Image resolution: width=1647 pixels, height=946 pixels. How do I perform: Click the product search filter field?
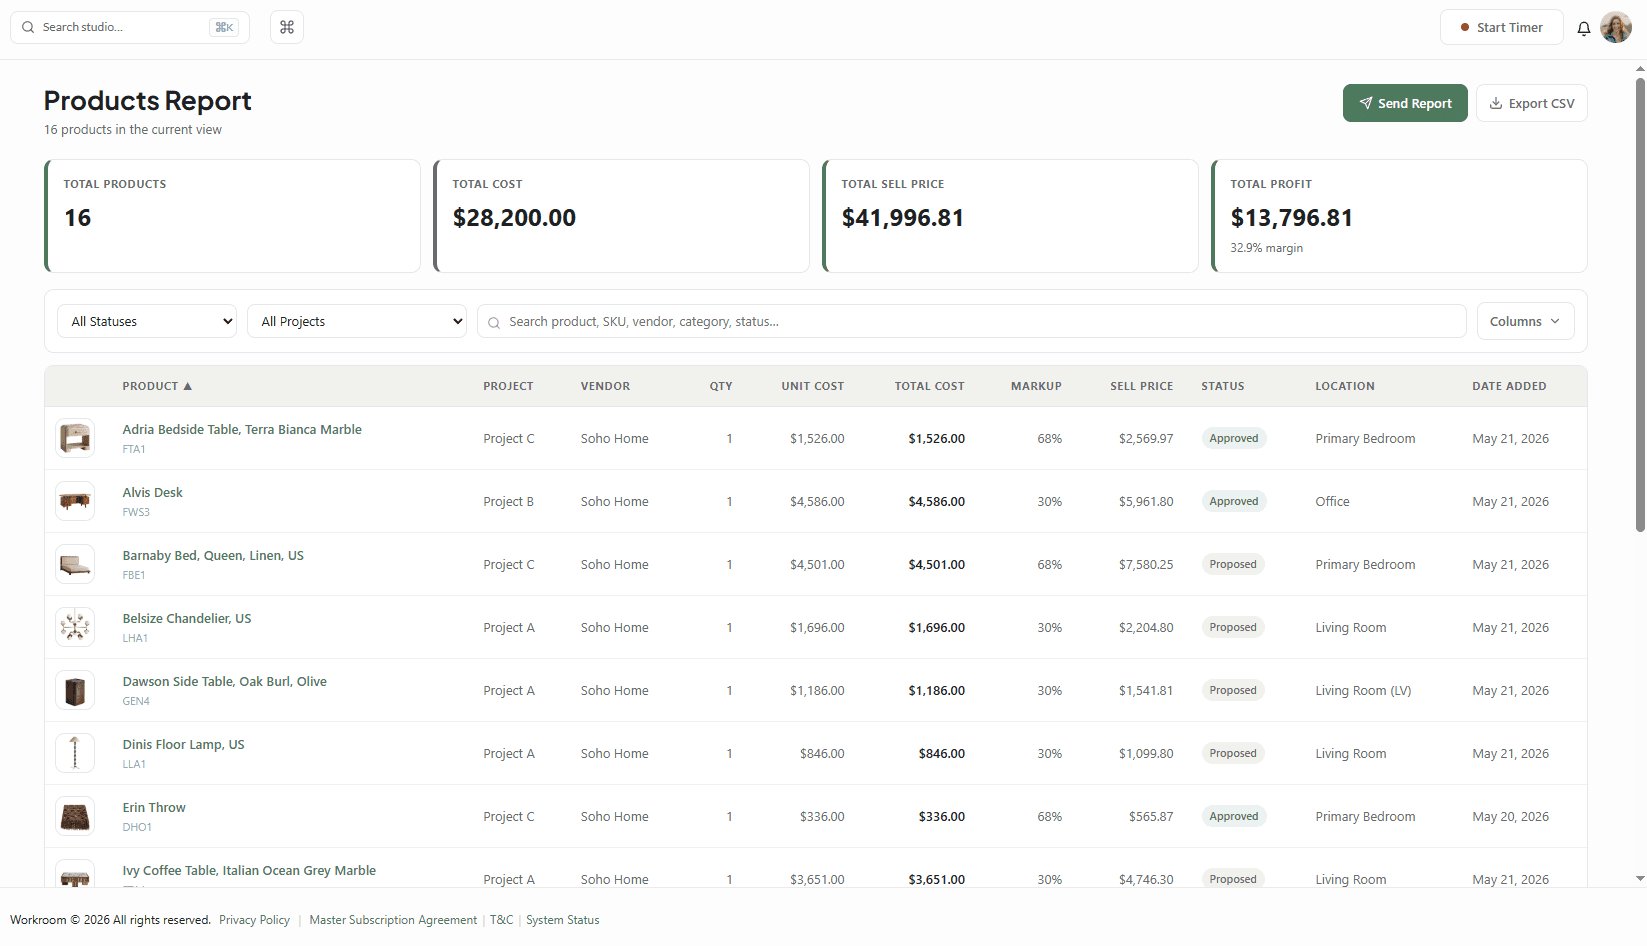[x=971, y=321]
